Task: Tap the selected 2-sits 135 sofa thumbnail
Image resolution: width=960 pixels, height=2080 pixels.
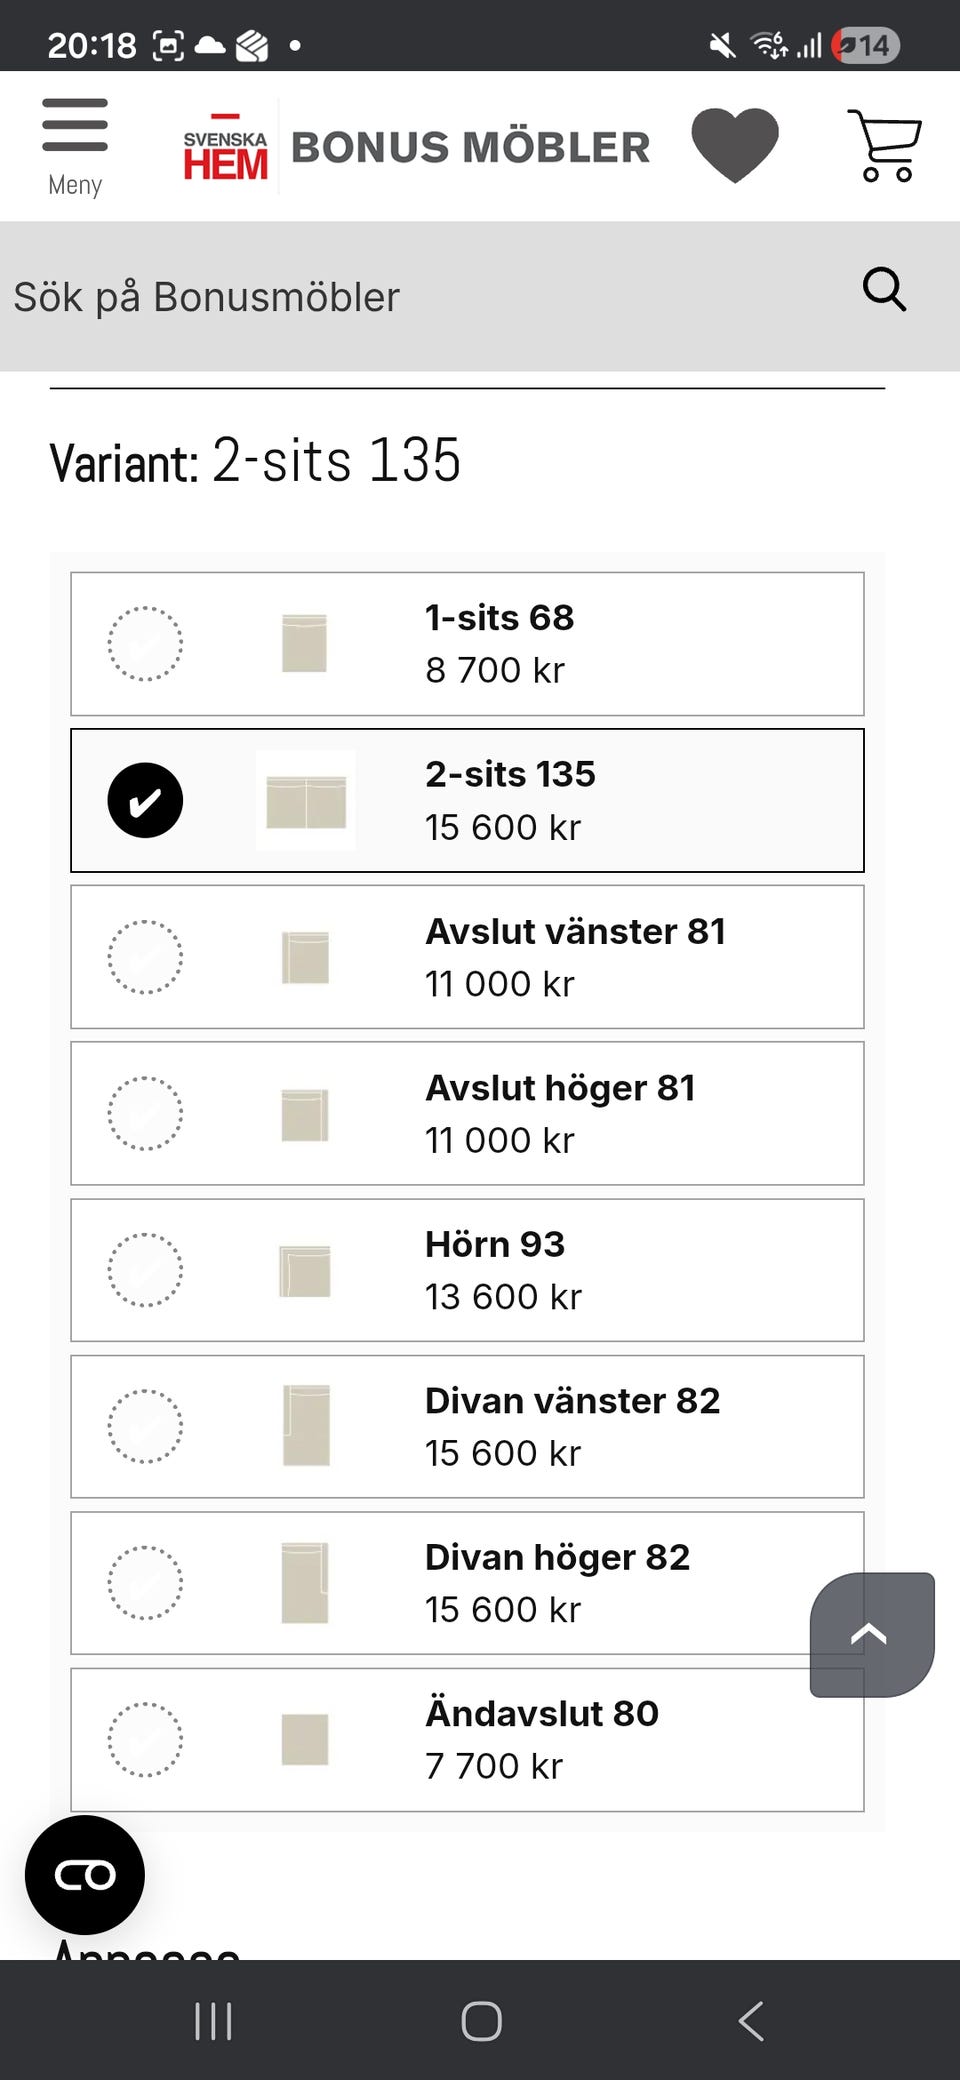Action: point(306,801)
